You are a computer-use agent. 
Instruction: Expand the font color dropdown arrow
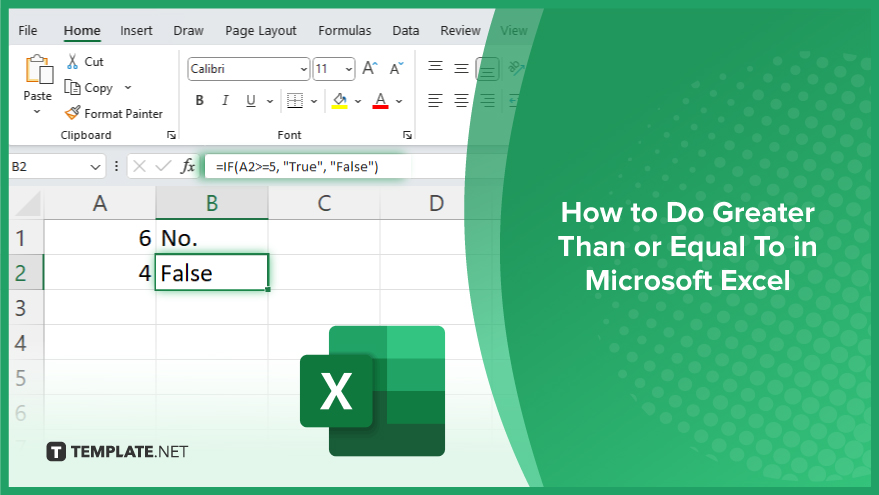(x=399, y=101)
